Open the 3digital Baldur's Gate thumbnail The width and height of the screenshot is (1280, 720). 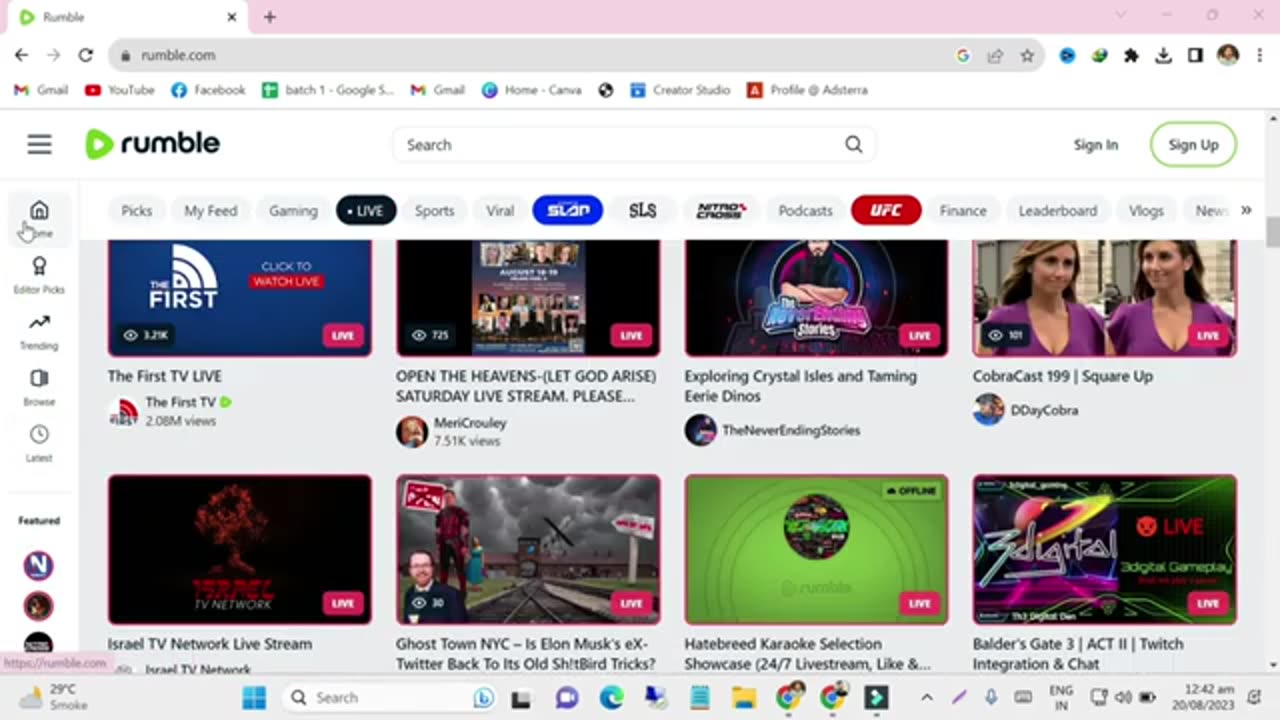[1105, 550]
